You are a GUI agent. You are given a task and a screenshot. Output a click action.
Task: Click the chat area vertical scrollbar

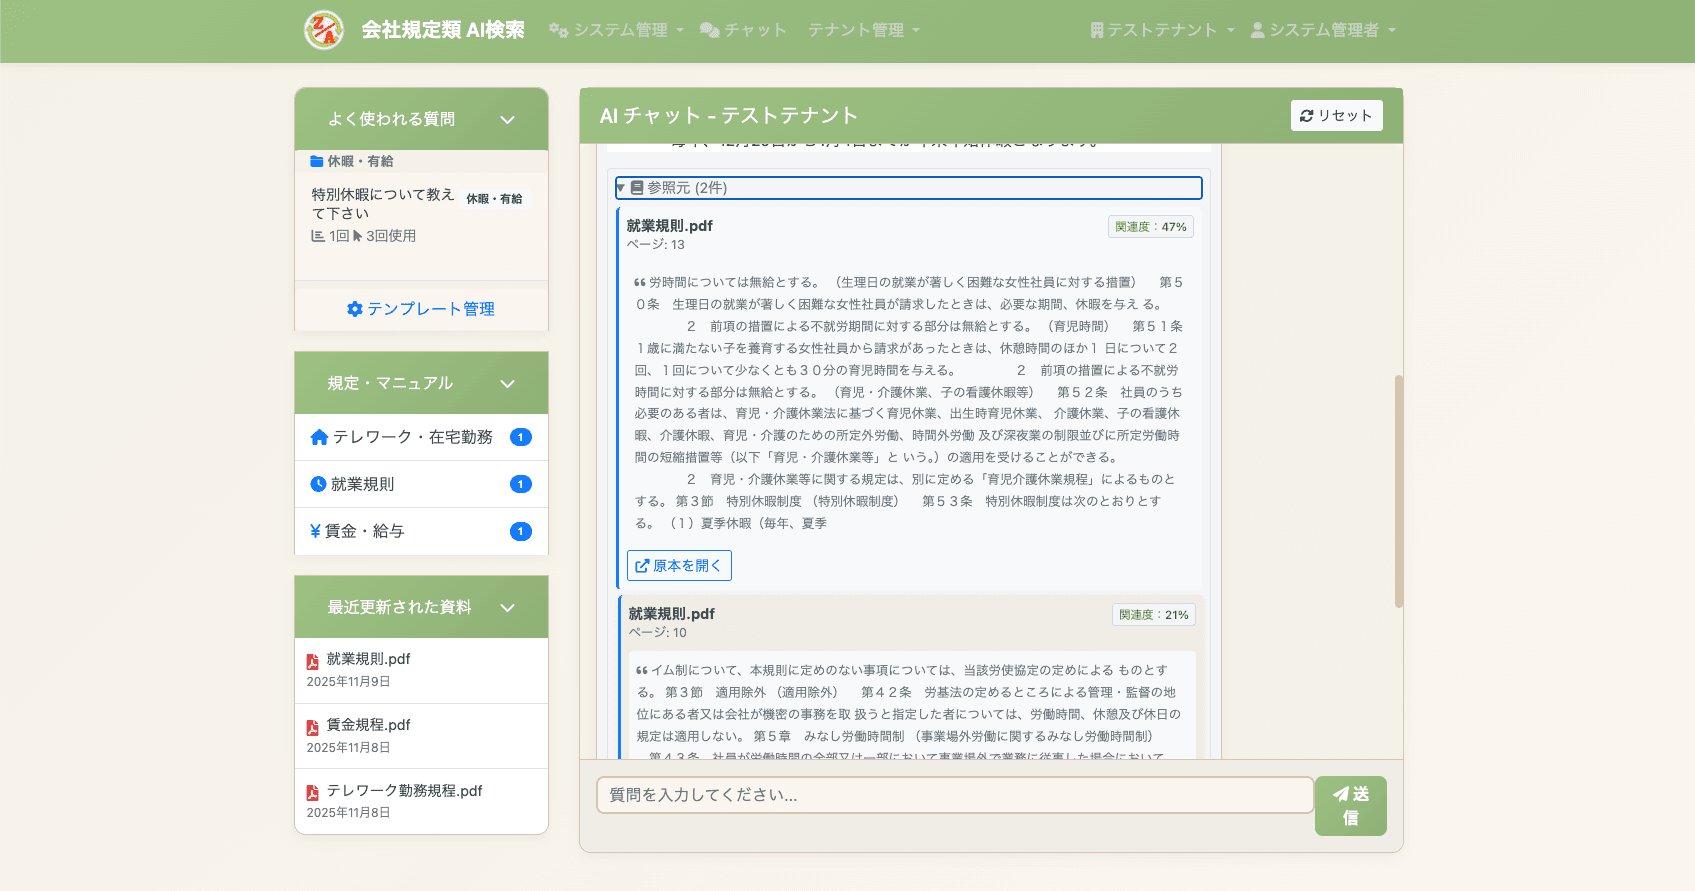tap(1398, 490)
